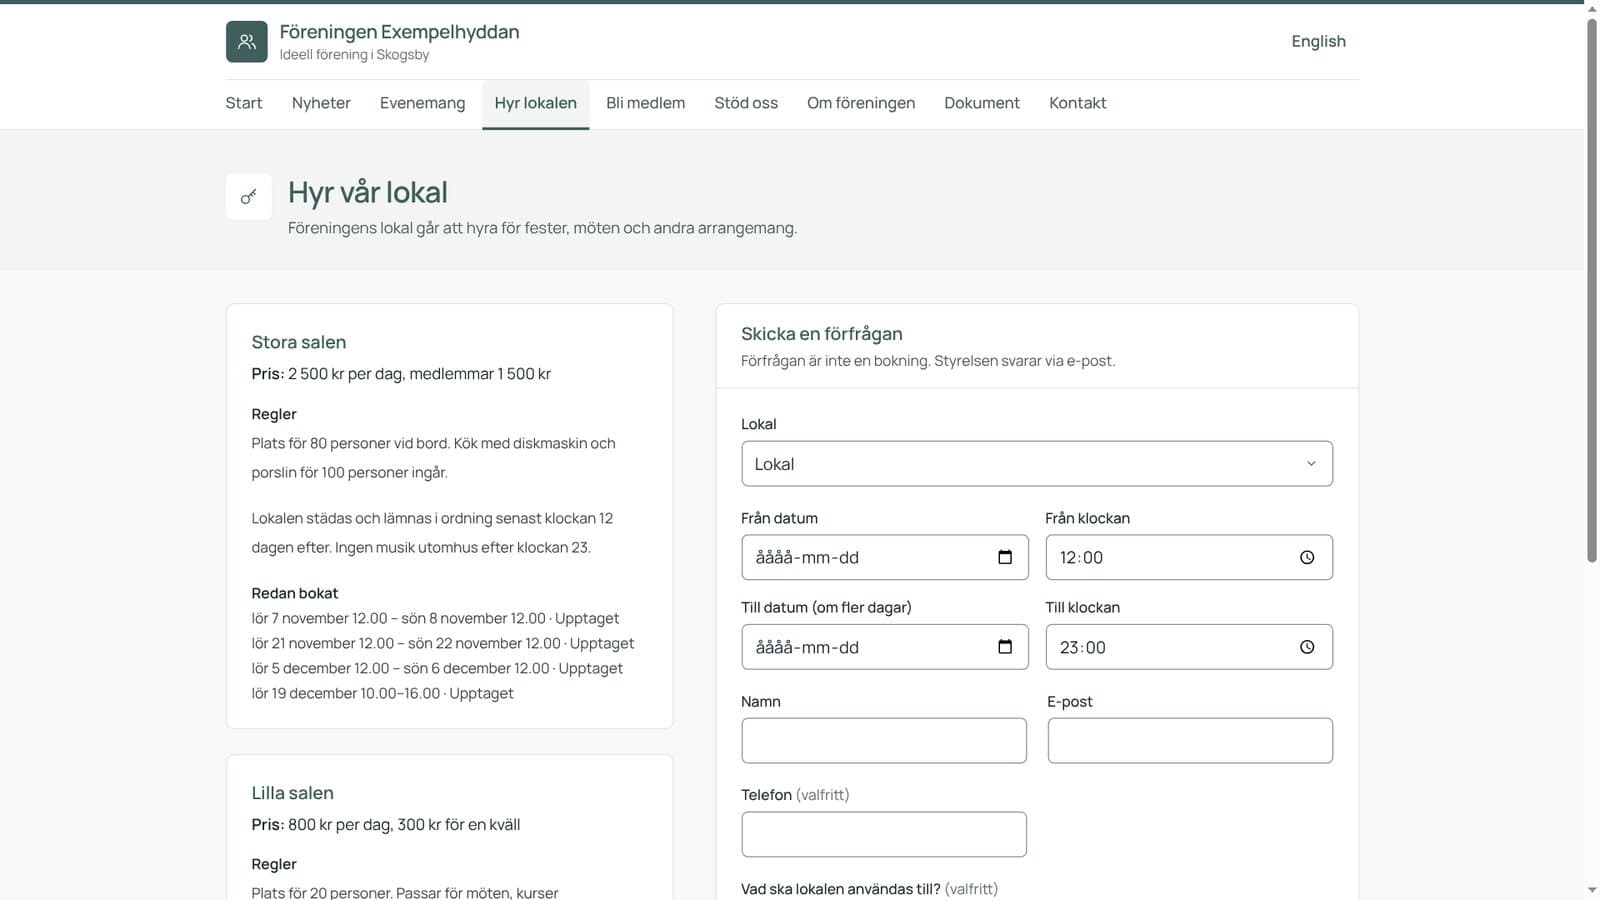Click booking 'lör 7 november 12.00 – sön 8 november'
The image size is (1600, 900).
[x=435, y=618]
